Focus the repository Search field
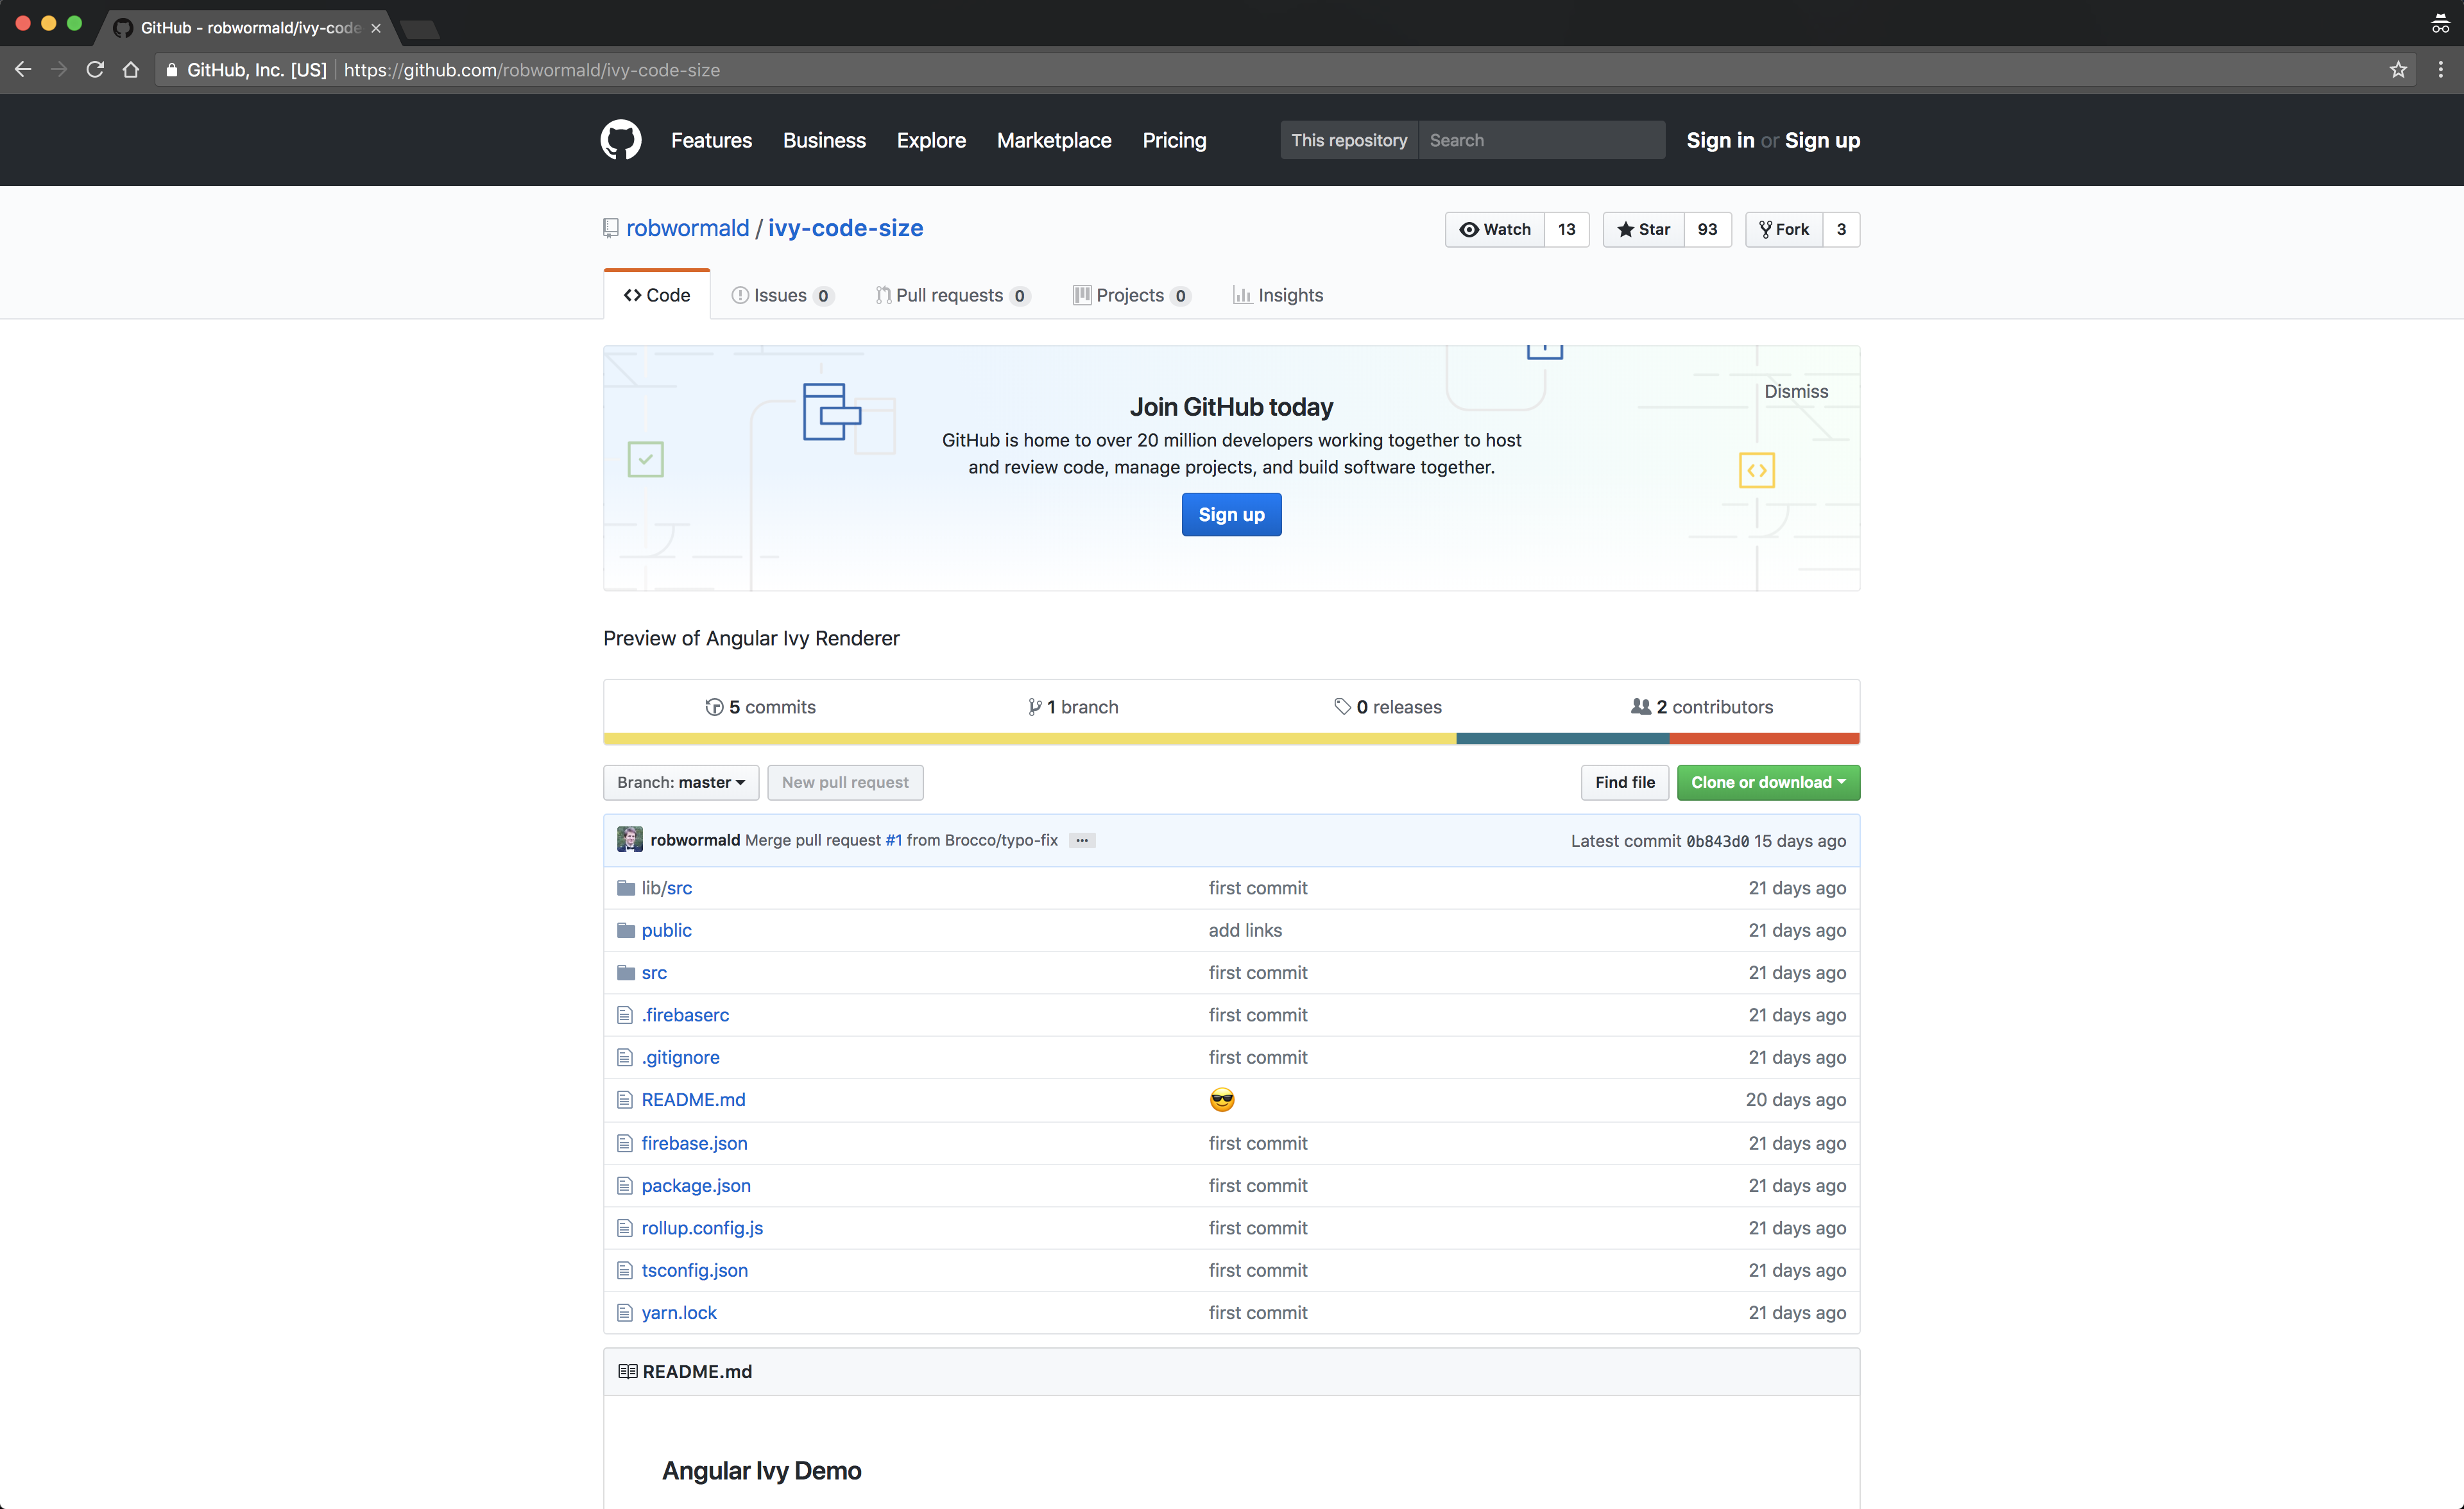The image size is (2464, 1509). click(x=1541, y=140)
